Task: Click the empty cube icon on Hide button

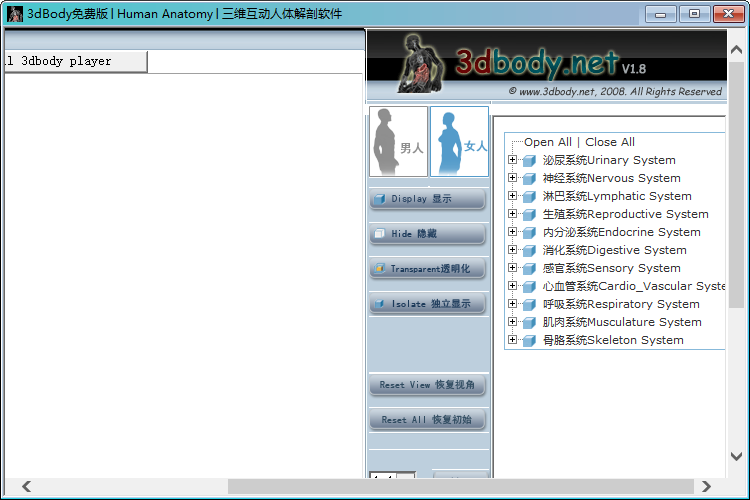Action: 380,233
